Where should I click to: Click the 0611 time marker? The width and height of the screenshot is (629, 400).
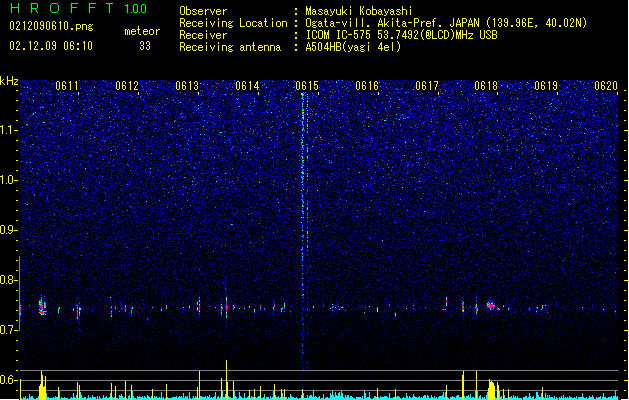67,85
